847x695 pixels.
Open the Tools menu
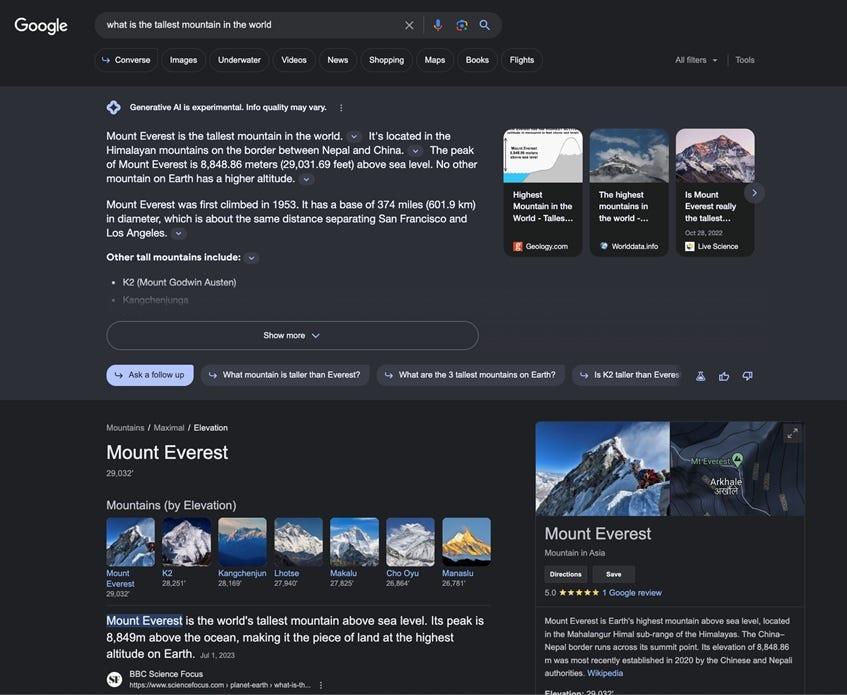coord(744,60)
